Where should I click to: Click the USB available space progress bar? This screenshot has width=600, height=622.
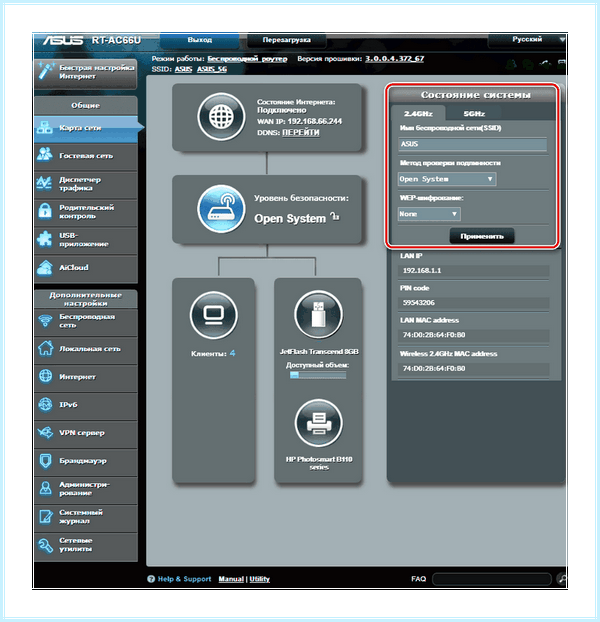318,375
